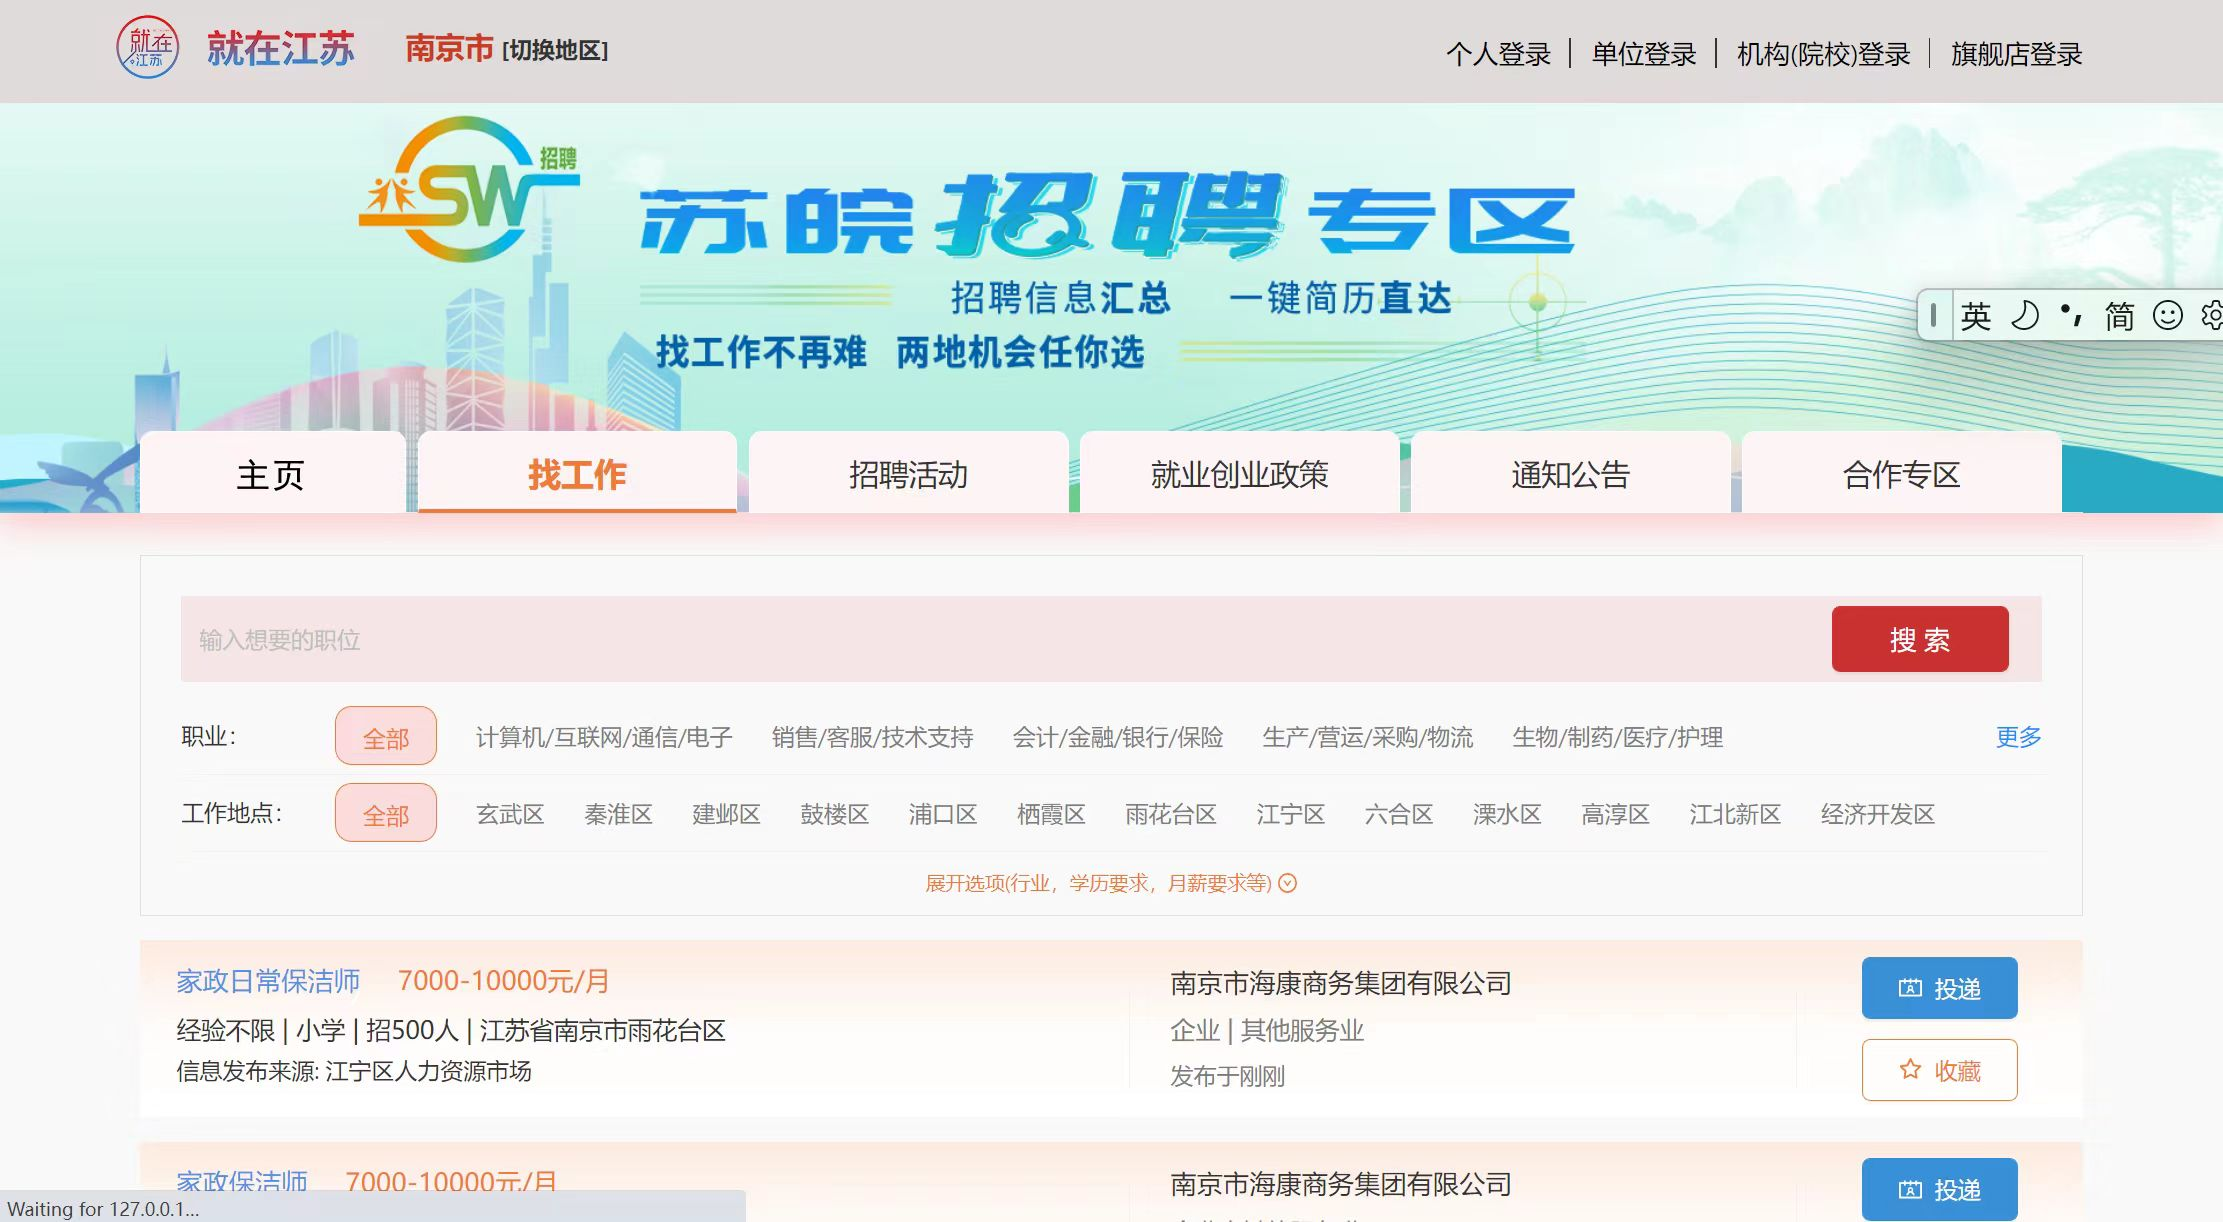
Task: Toggle IME 简 simplified/traditional mode
Action: click(2119, 316)
